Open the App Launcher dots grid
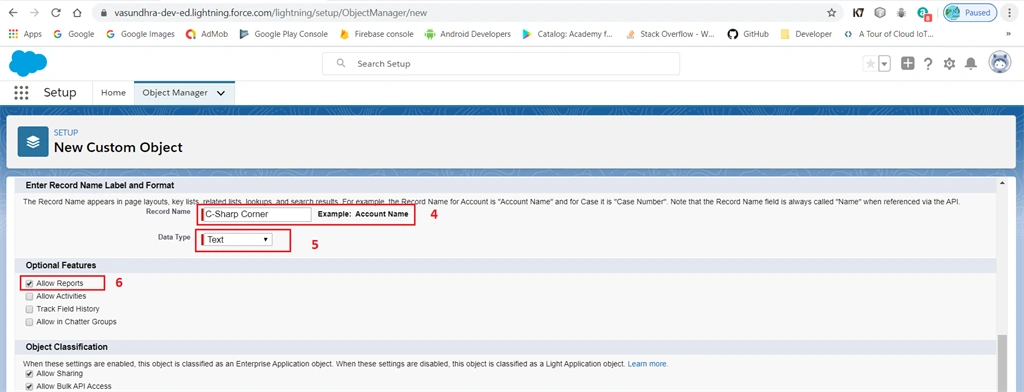This screenshot has width=1024, height=392. [x=22, y=93]
